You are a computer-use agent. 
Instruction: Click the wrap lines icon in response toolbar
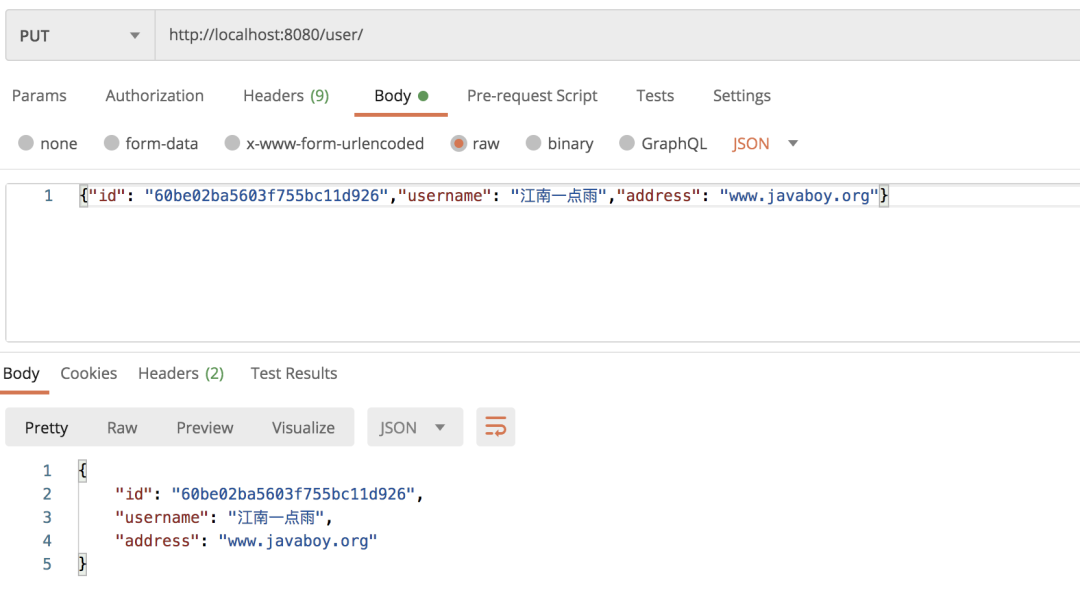495,427
